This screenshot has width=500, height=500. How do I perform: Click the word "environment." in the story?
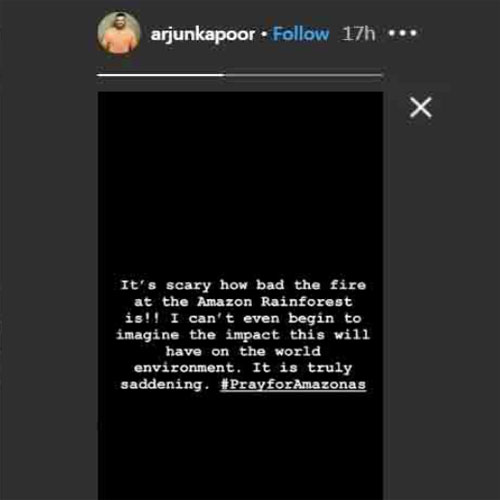point(187,368)
